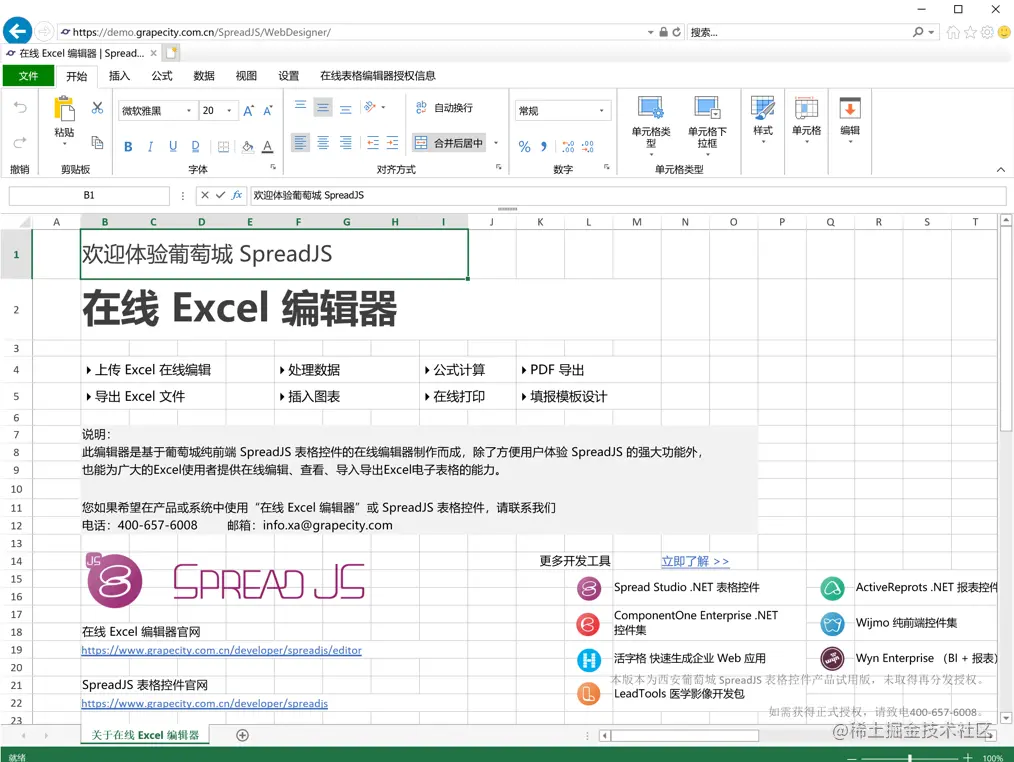Switch to the 公式 formulas tab
Viewport: 1014px width, 762px height.
click(162, 76)
